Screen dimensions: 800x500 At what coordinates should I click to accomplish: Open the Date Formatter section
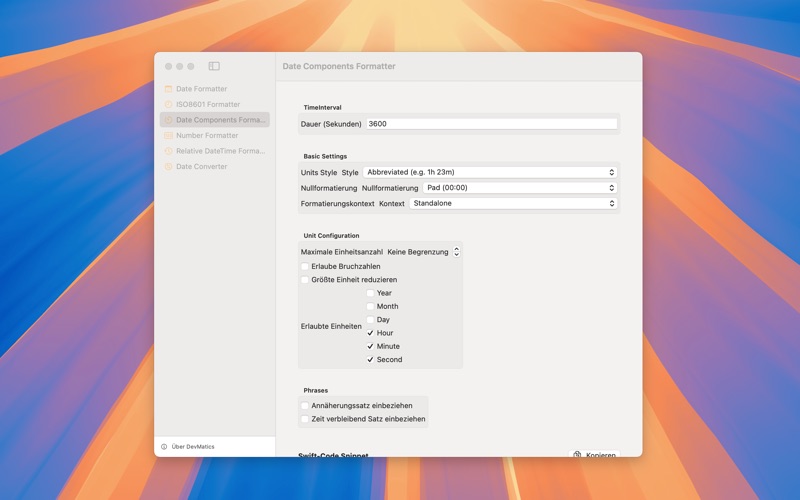point(214,89)
